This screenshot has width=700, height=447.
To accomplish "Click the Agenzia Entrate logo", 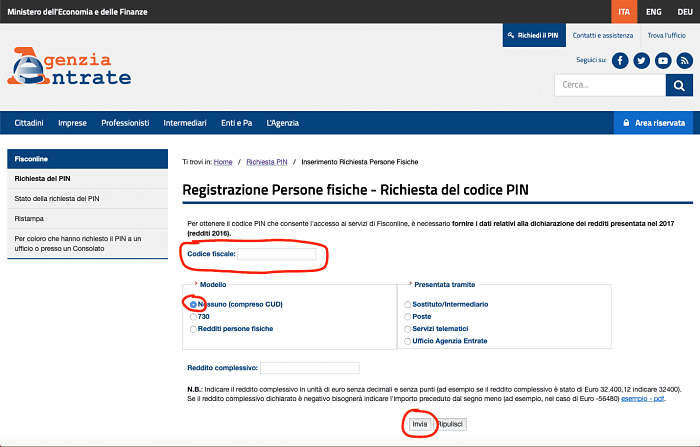I will 70,68.
